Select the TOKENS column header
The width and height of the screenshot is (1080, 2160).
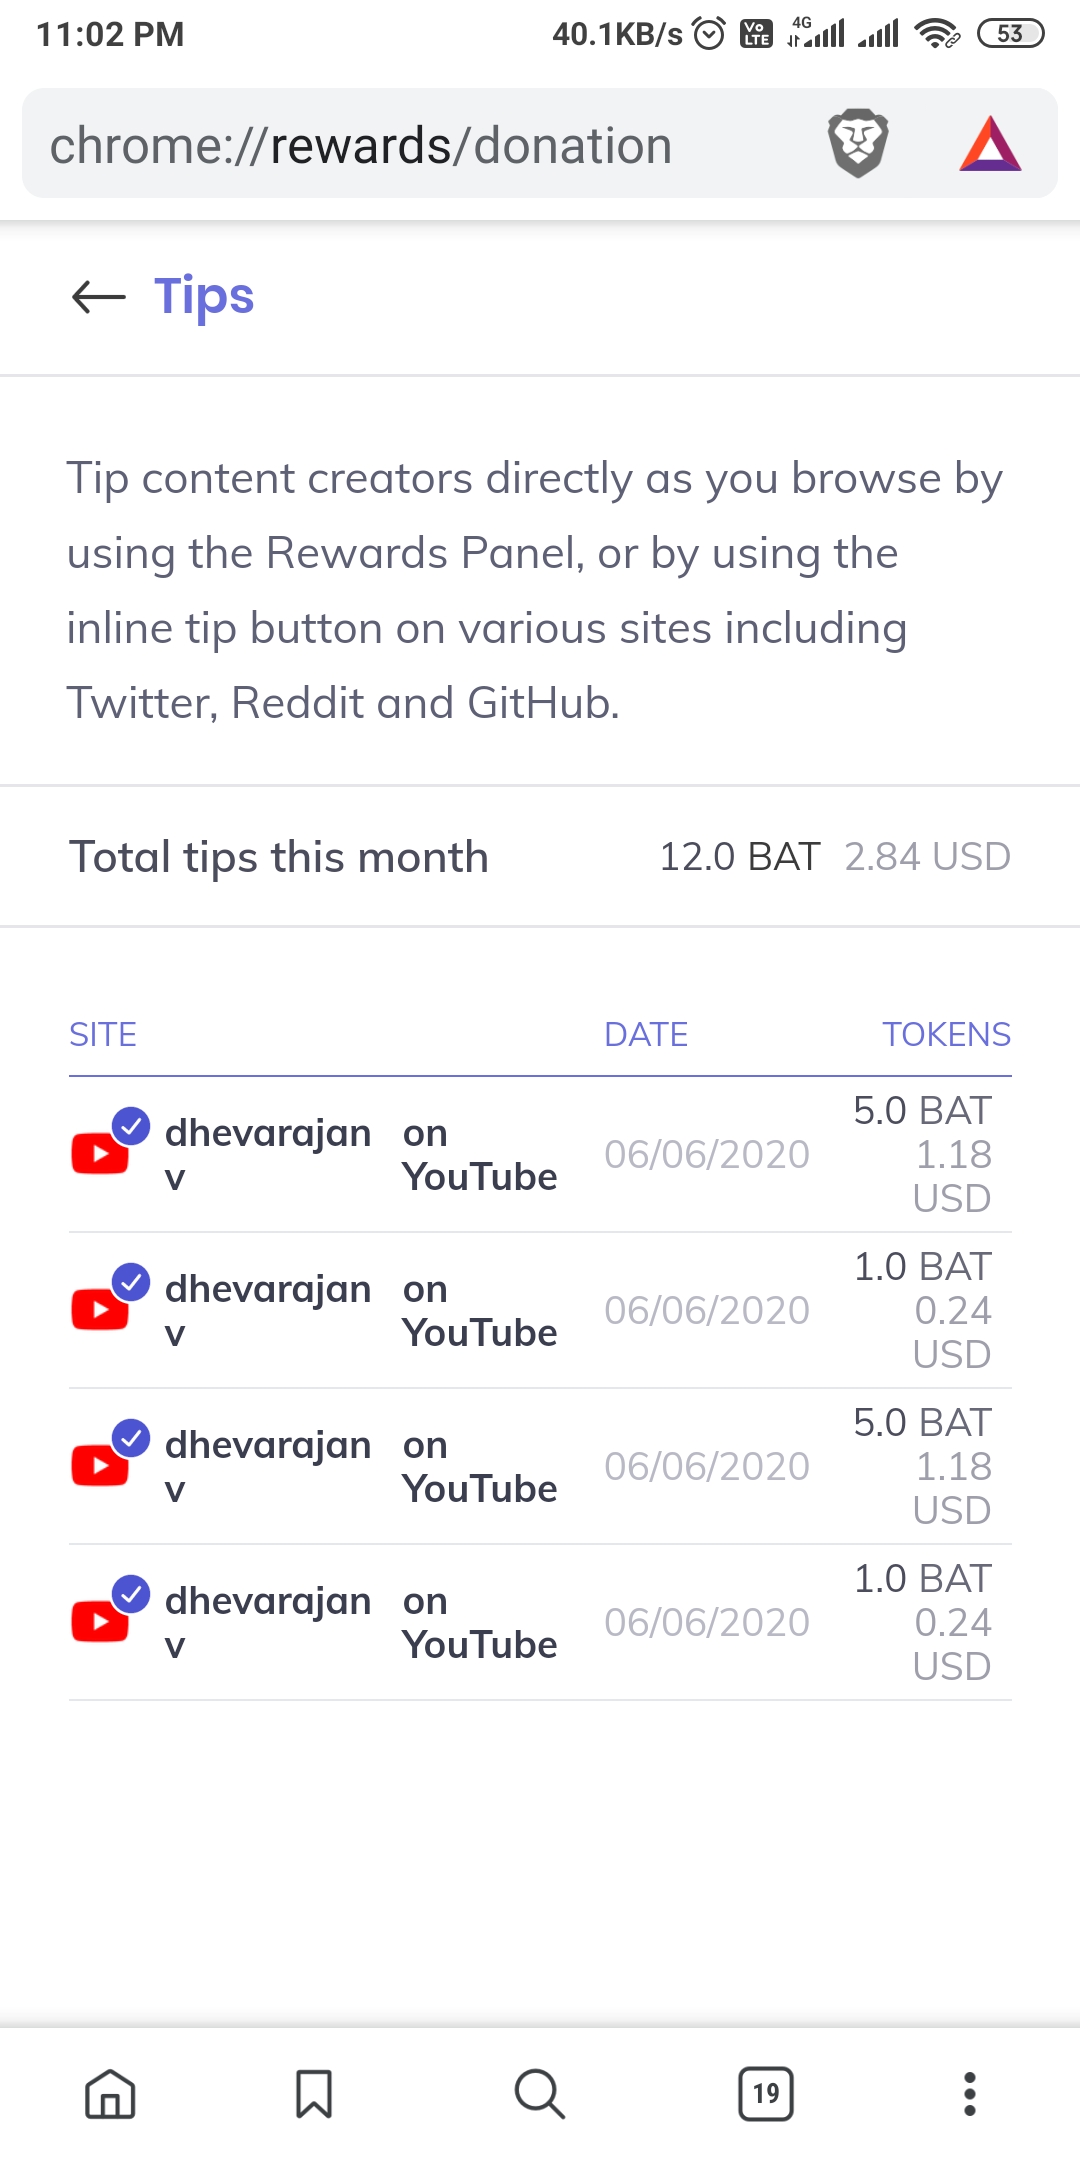(946, 1034)
